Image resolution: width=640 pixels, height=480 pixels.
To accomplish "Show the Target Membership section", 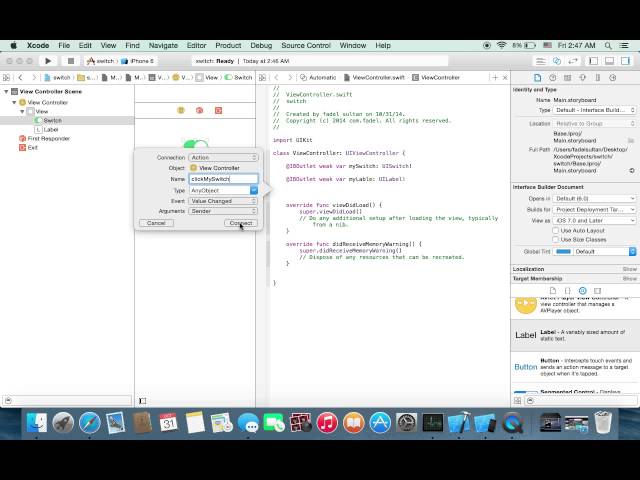I will (x=630, y=279).
